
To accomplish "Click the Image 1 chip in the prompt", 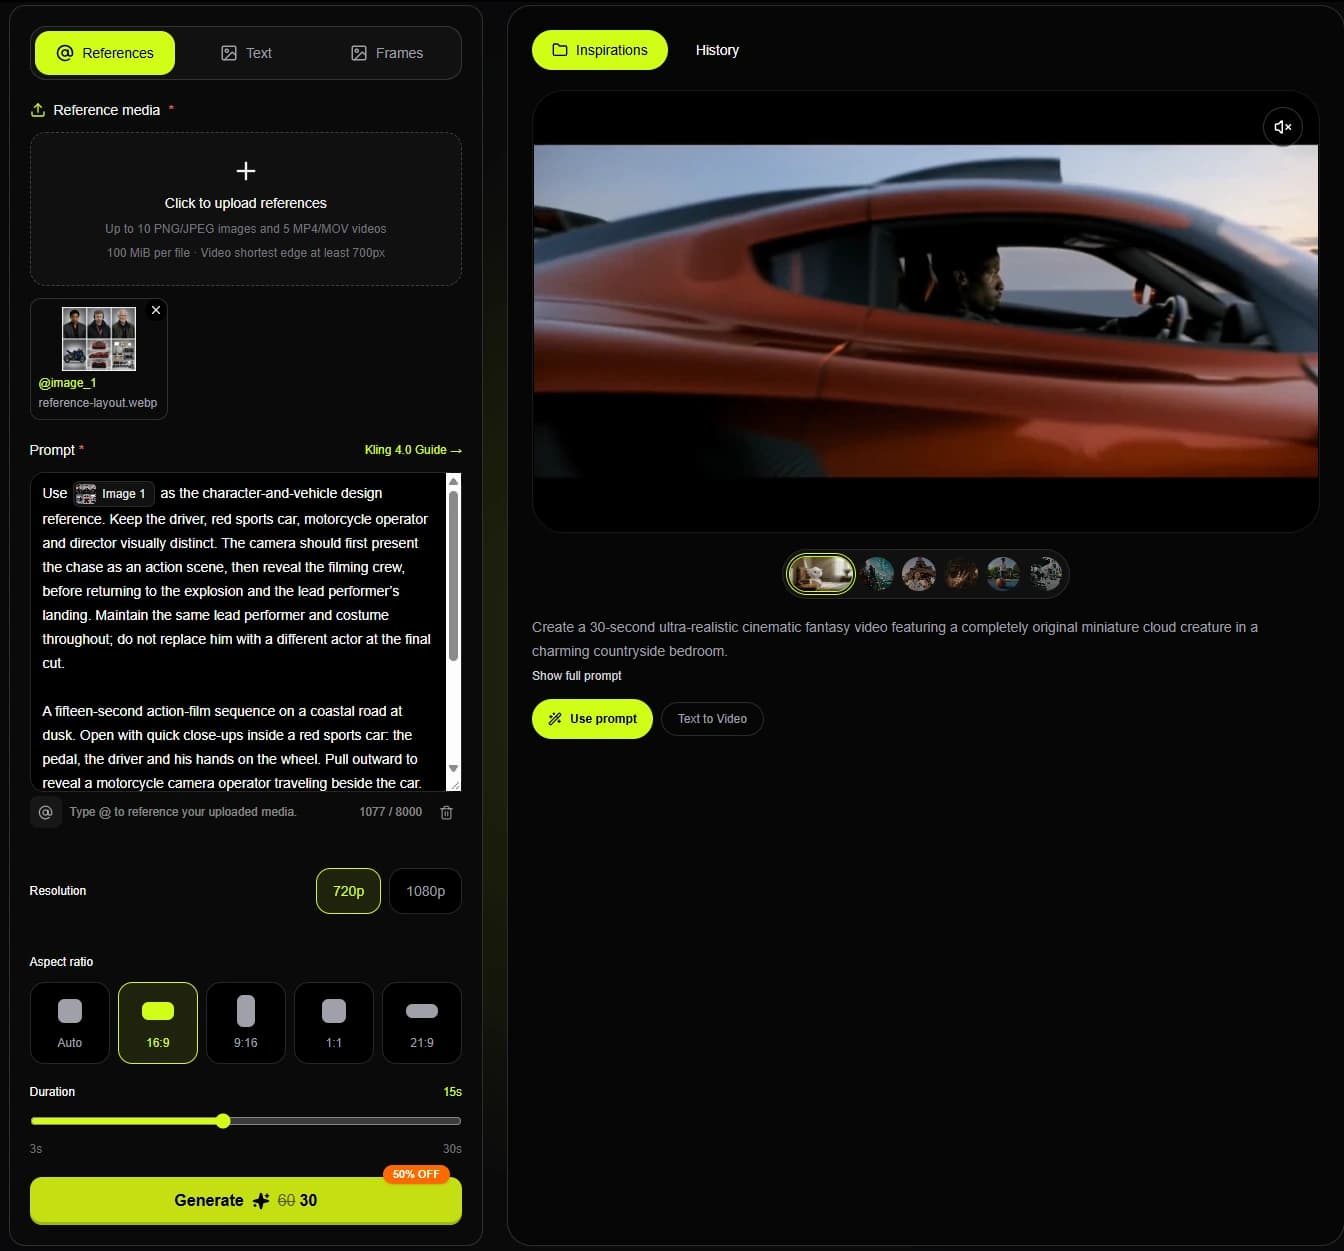I will tap(114, 493).
